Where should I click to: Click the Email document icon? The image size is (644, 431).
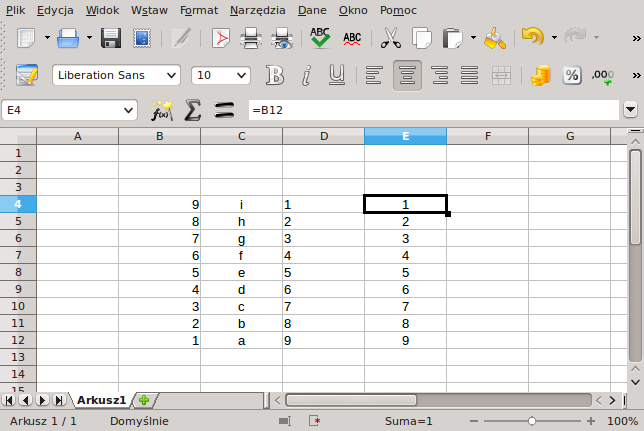point(142,38)
